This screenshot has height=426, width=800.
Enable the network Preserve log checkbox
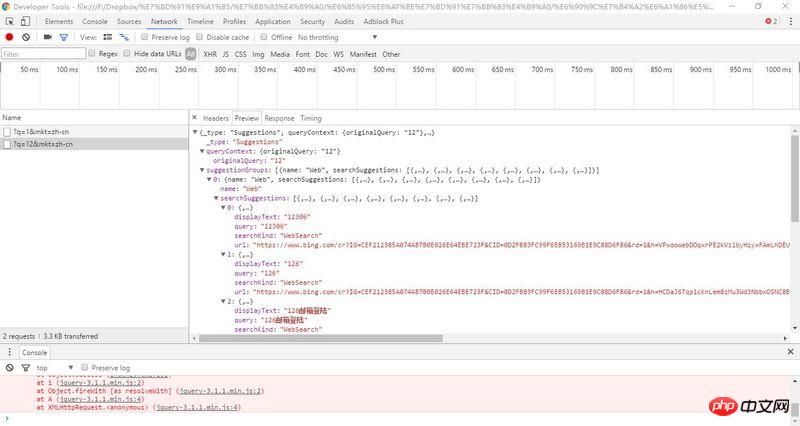point(144,37)
